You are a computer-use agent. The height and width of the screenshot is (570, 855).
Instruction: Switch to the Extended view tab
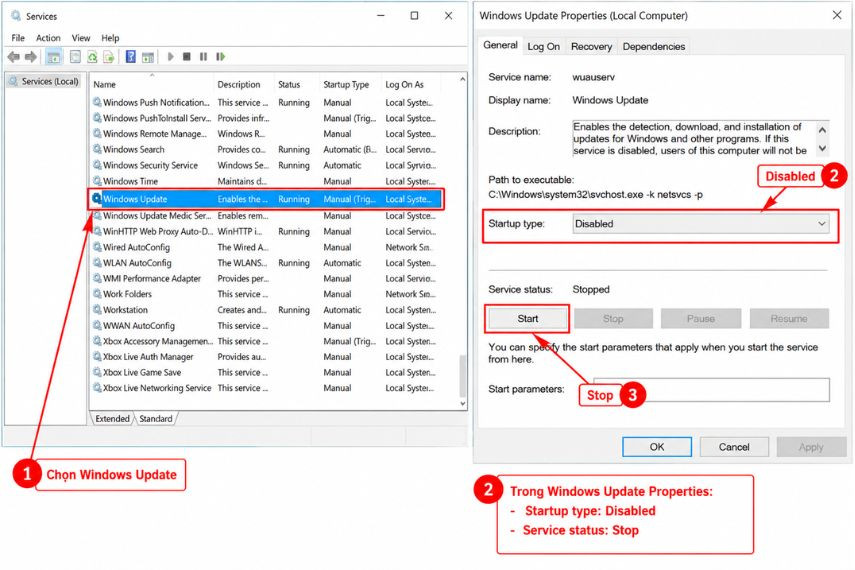point(112,418)
